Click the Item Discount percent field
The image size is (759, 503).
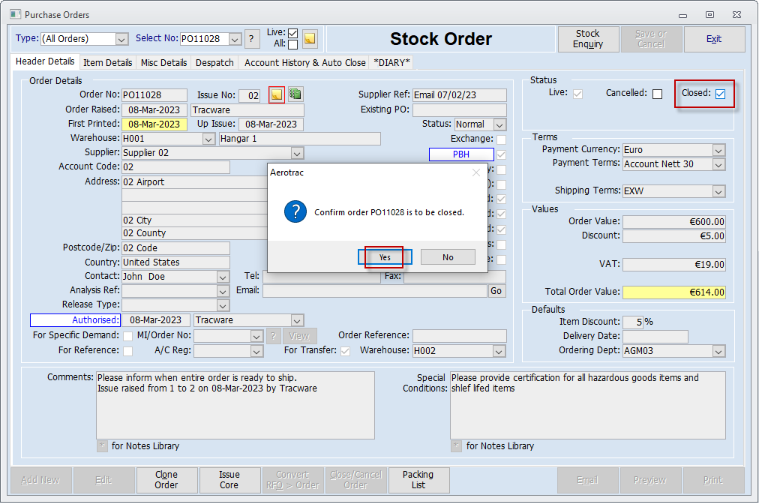pyautogui.click(x=633, y=322)
